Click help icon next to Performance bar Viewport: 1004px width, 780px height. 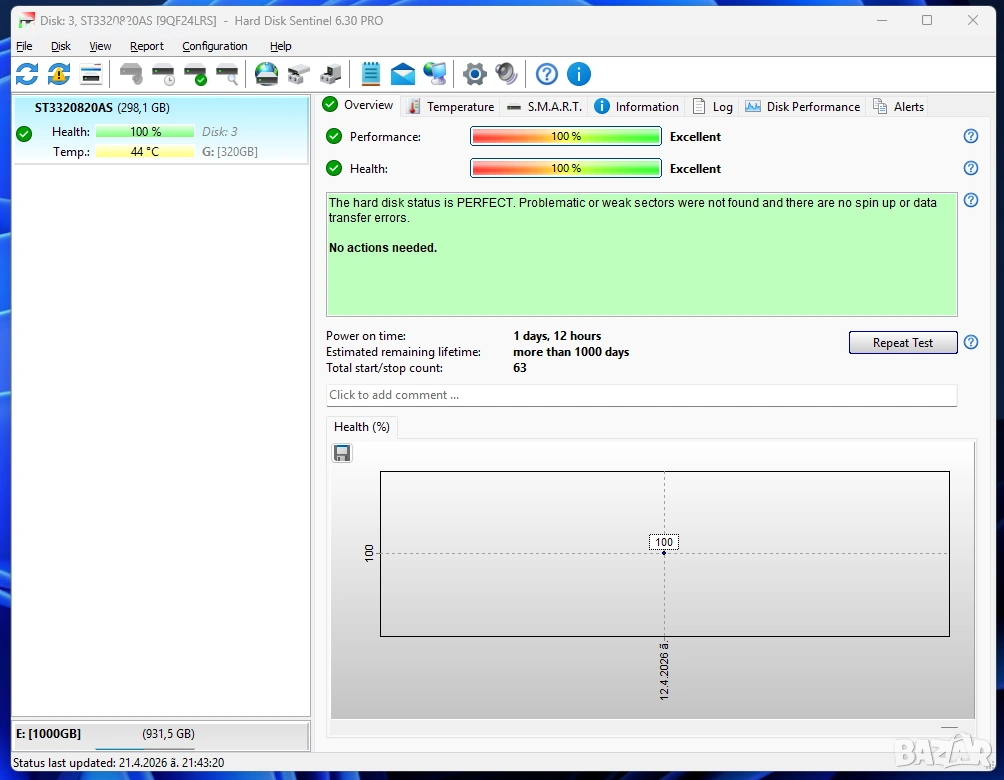click(970, 137)
